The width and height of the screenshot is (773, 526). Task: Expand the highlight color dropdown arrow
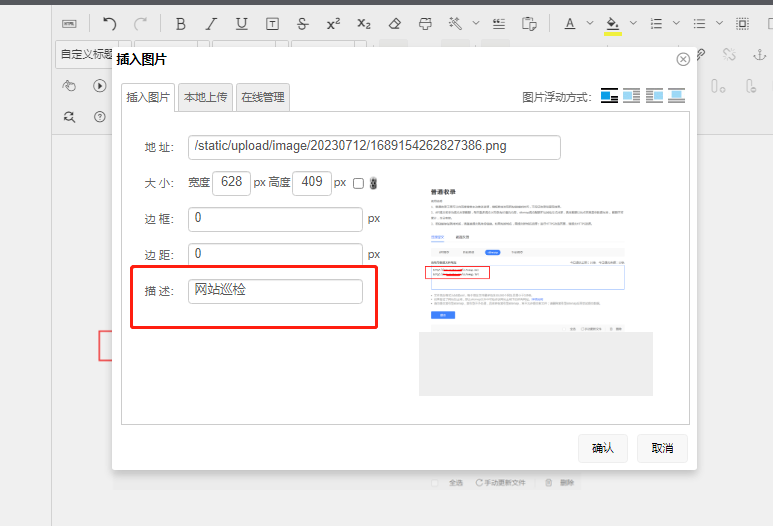(633, 23)
